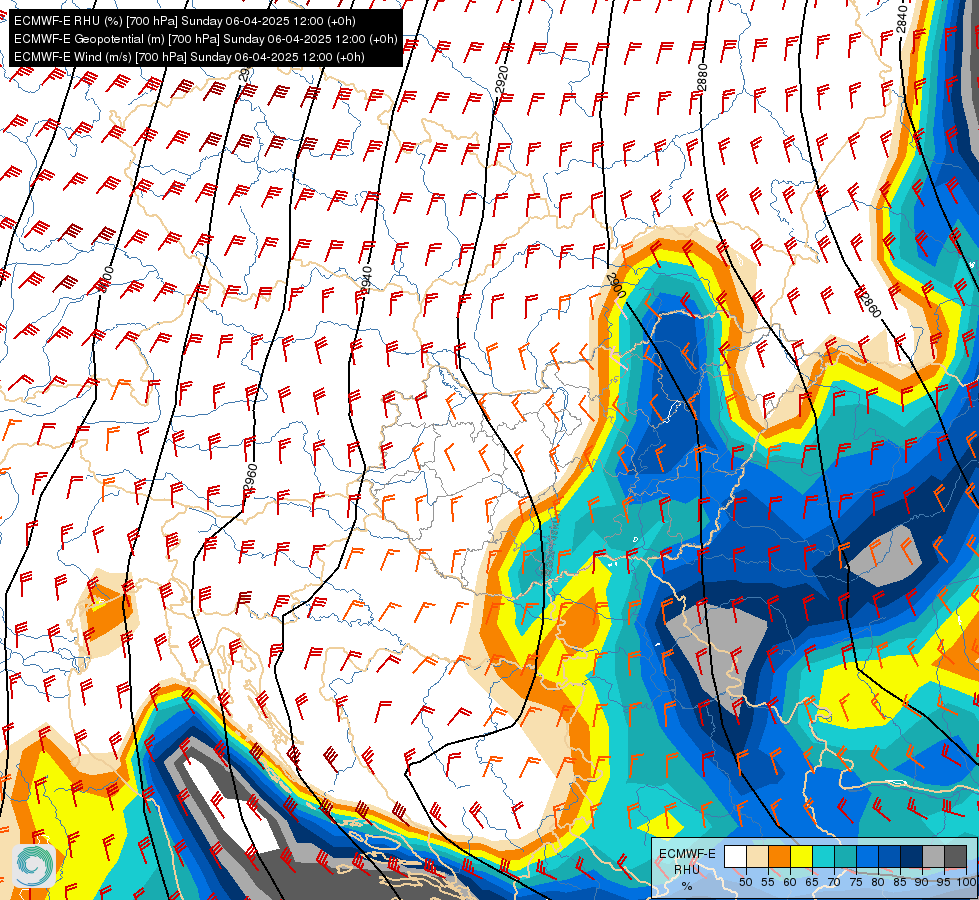Click the legend tick label '60'
The height and width of the screenshot is (900, 979).
click(790, 882)
